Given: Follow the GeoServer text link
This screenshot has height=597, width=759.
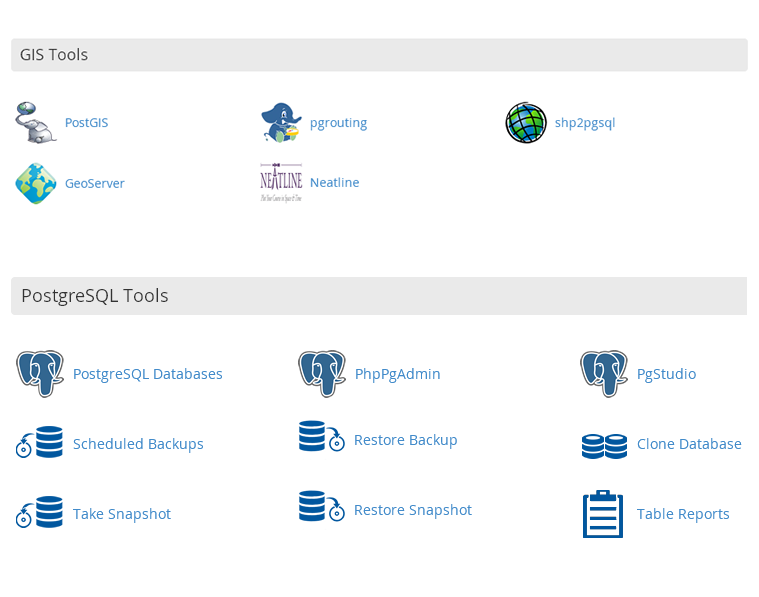Looking at the screenshot, I should tap(95, 183).
